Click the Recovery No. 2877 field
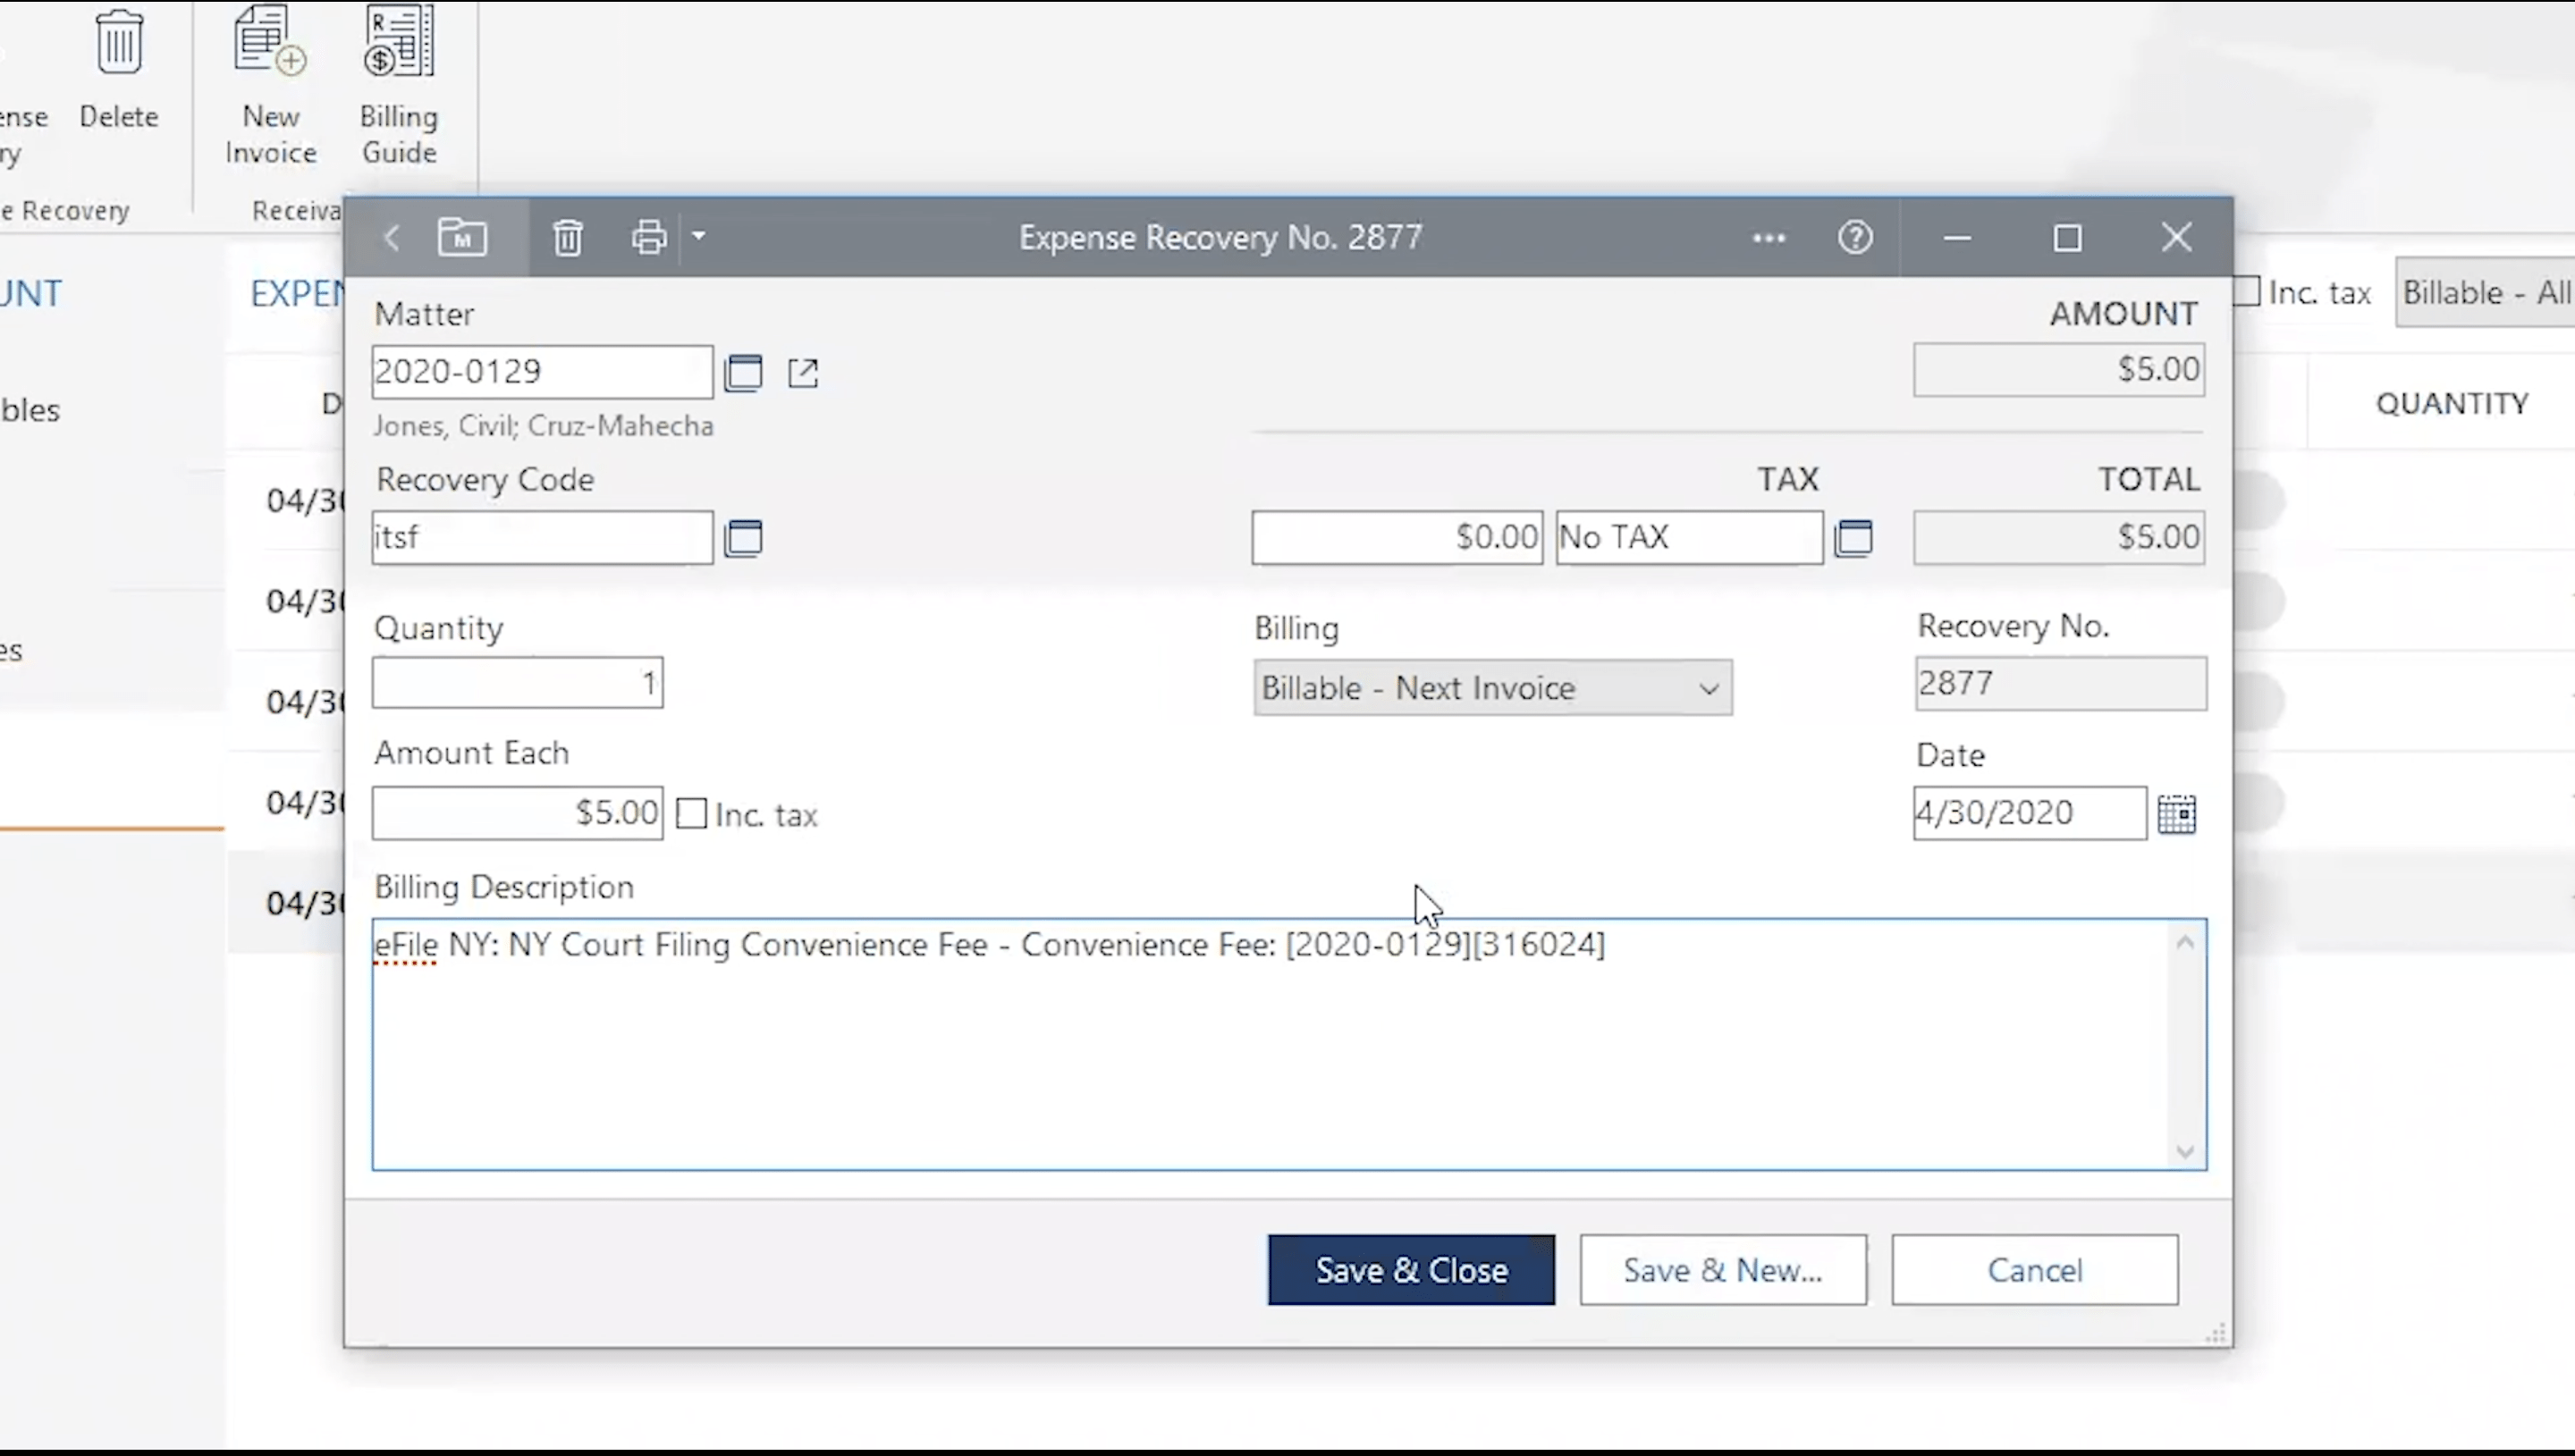 pyautogui.click(x=2060, y=684)
